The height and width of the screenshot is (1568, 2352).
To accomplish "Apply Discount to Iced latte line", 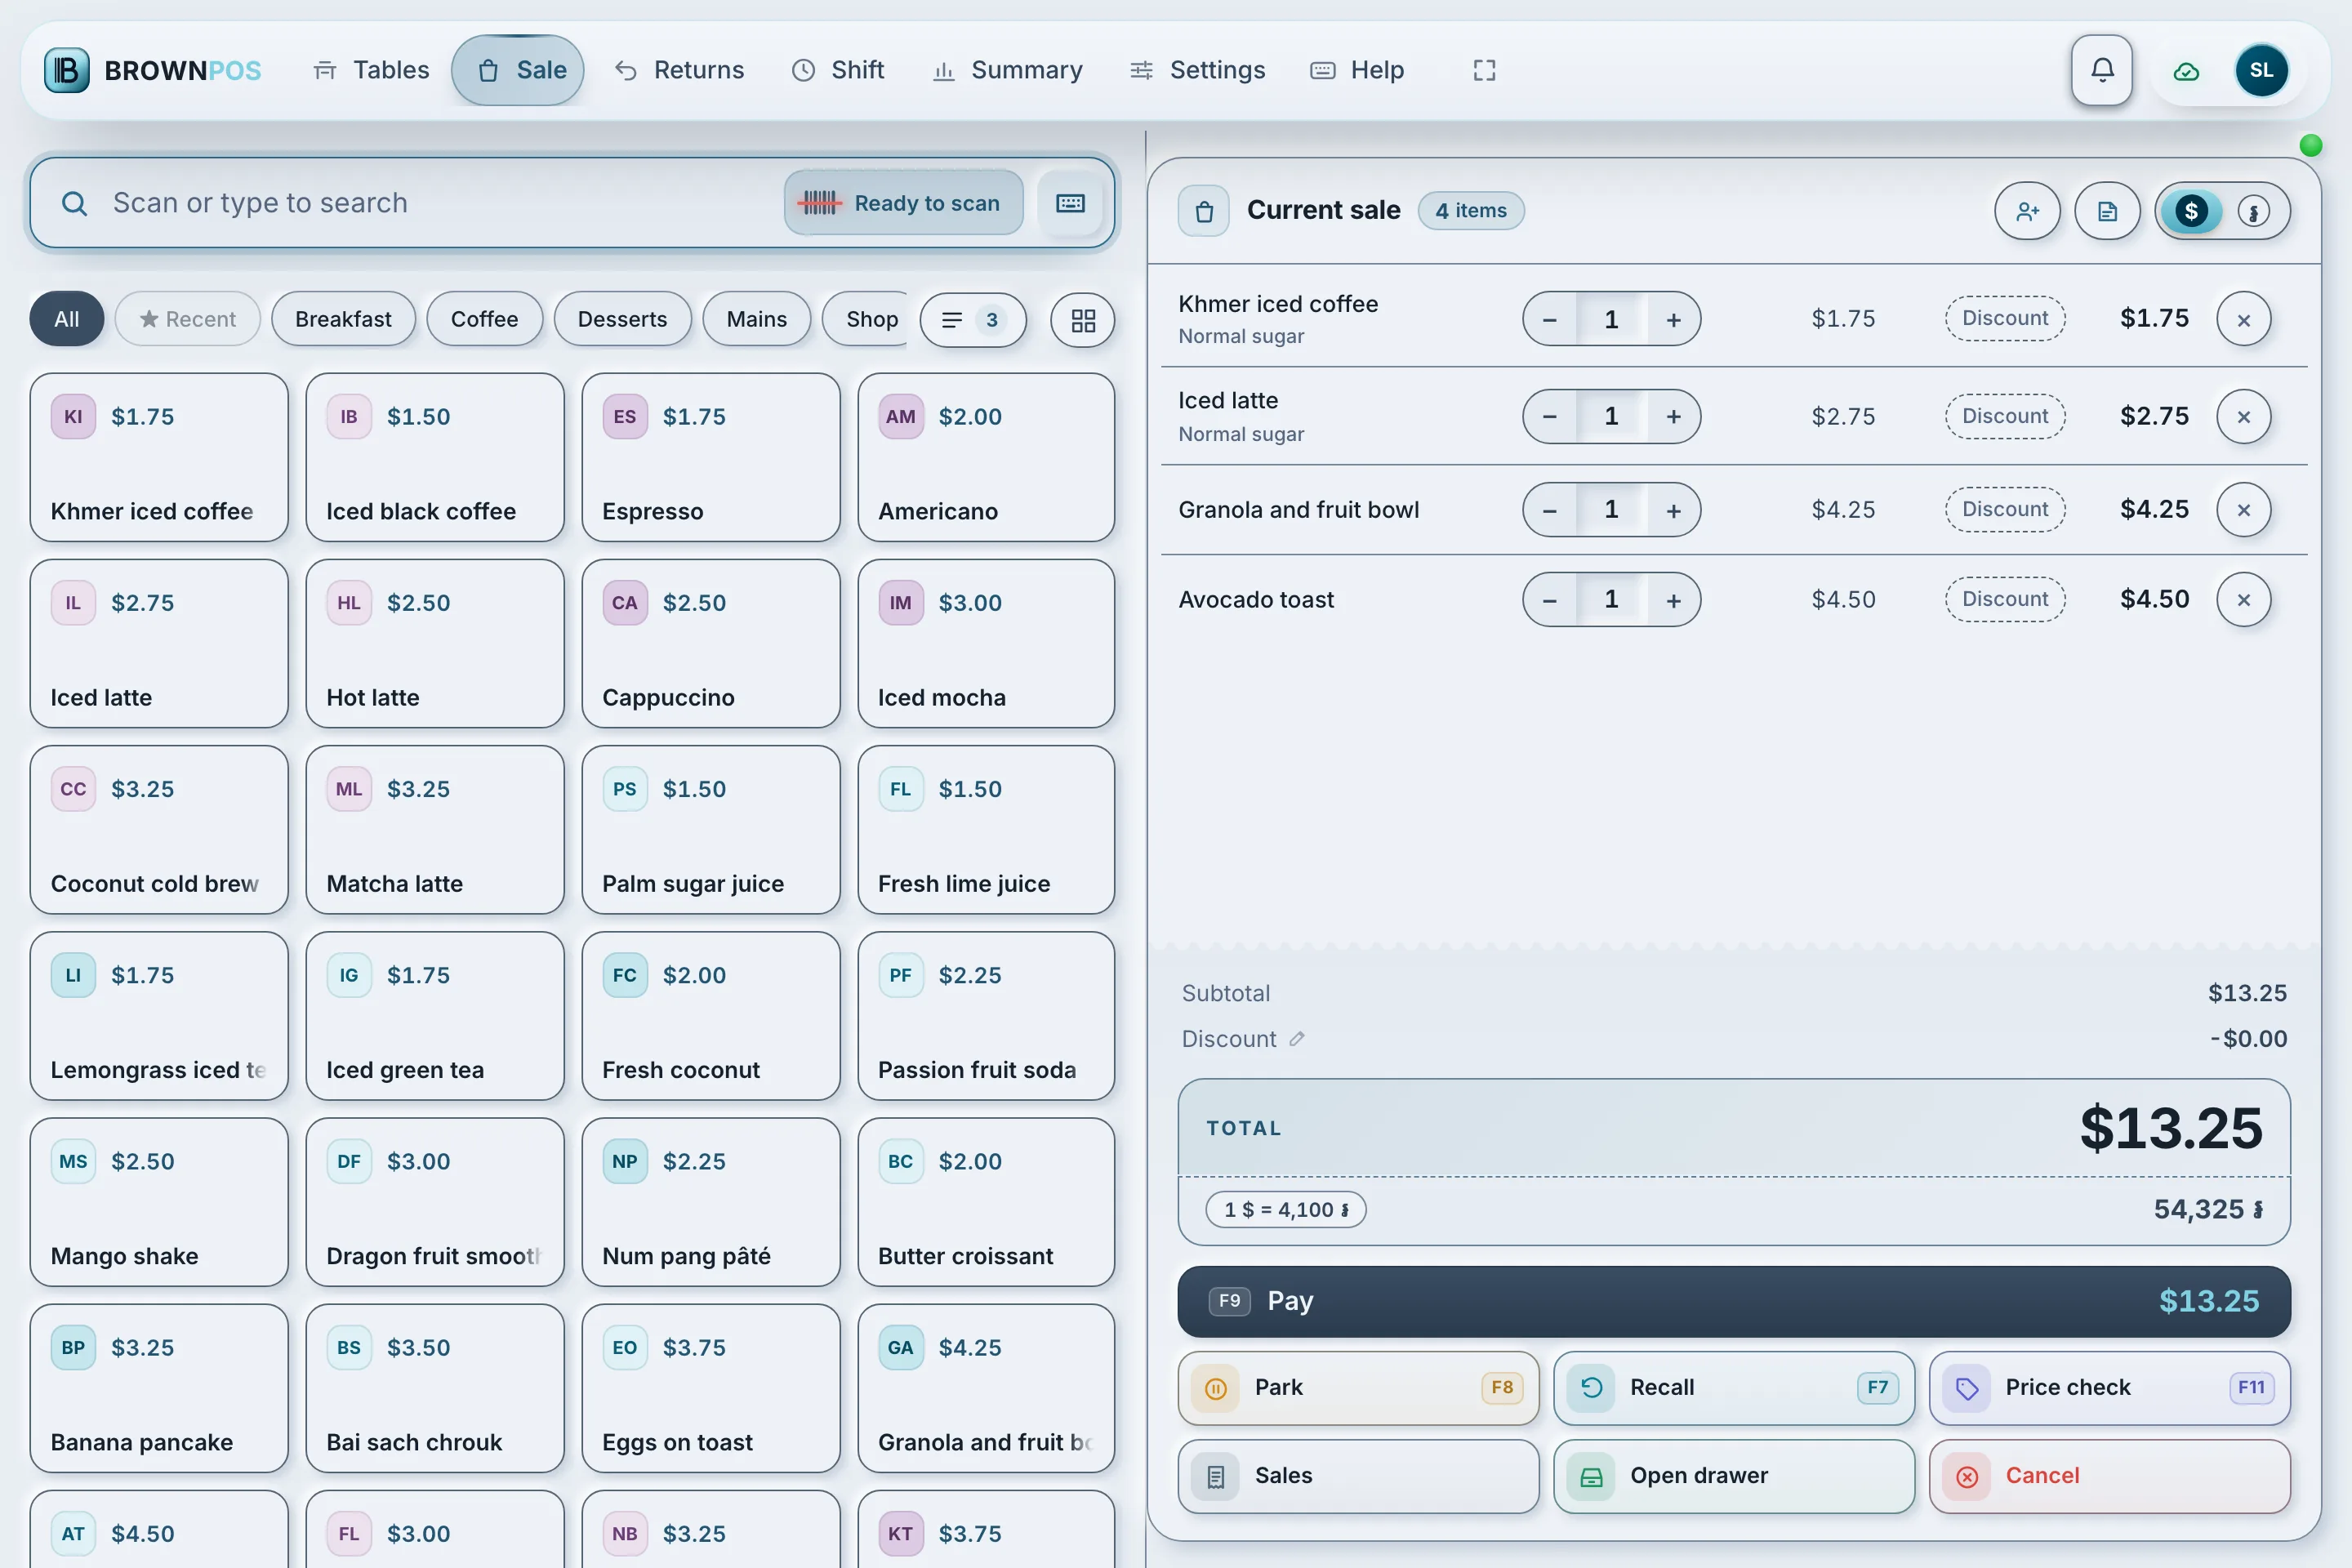I will pos(2005,416).
